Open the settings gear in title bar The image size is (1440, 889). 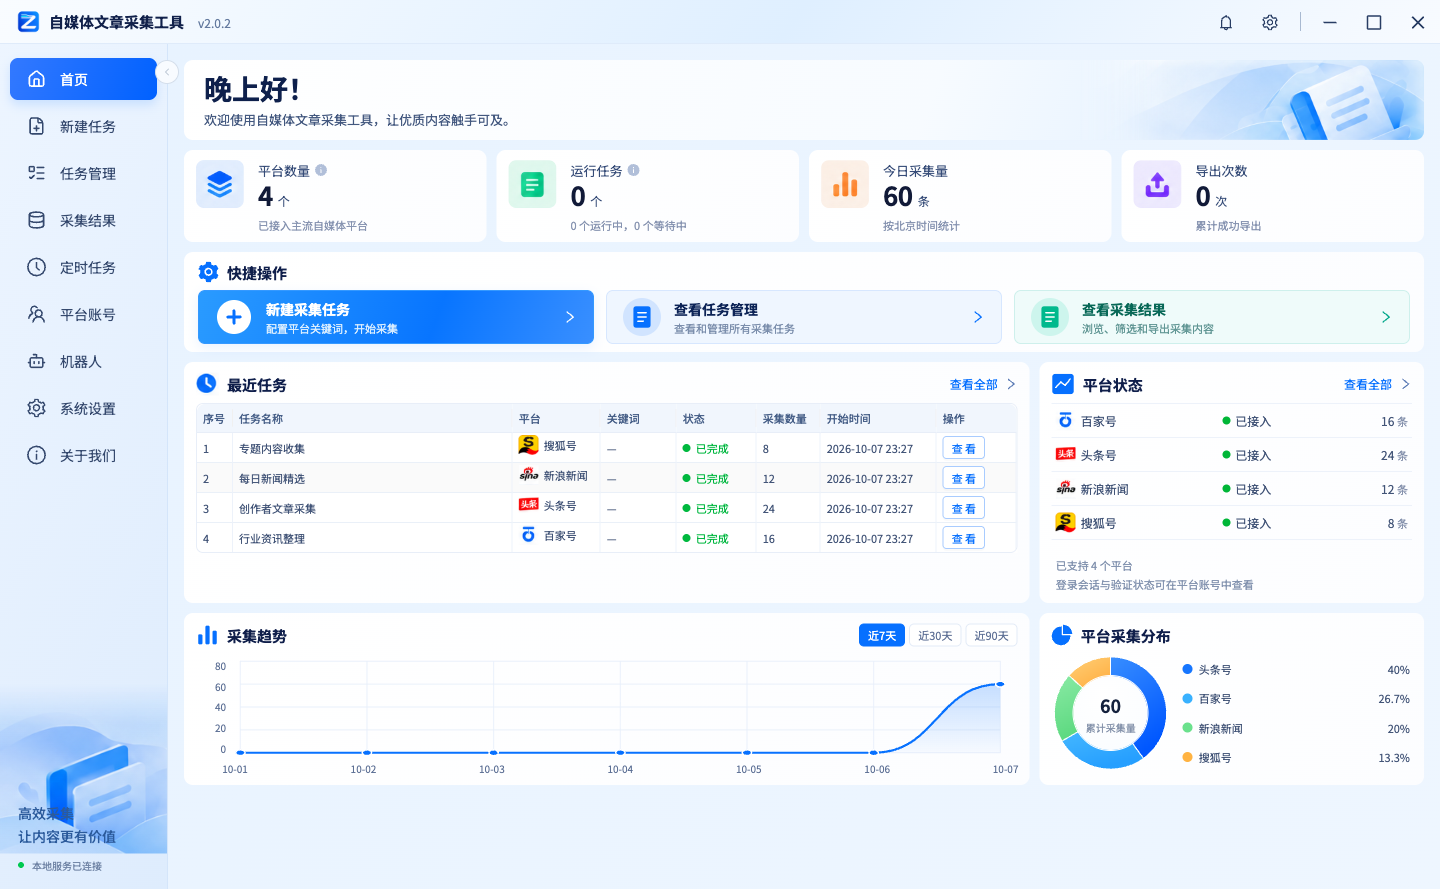[1270, 22]
